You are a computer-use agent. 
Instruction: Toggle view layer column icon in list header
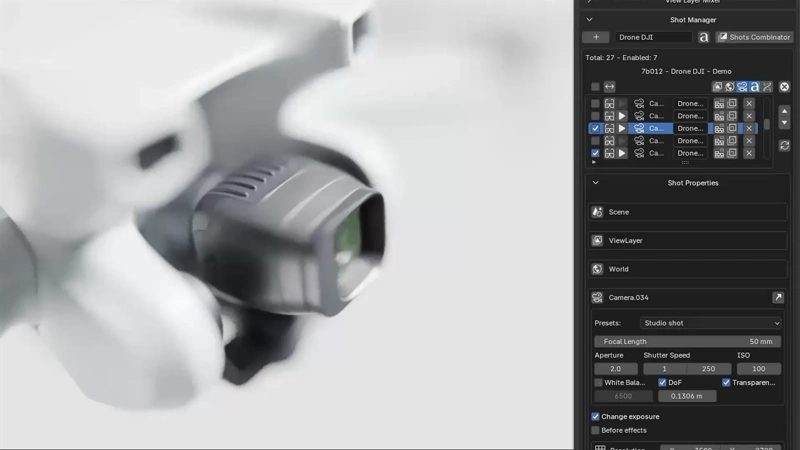[x=717, y=87]
